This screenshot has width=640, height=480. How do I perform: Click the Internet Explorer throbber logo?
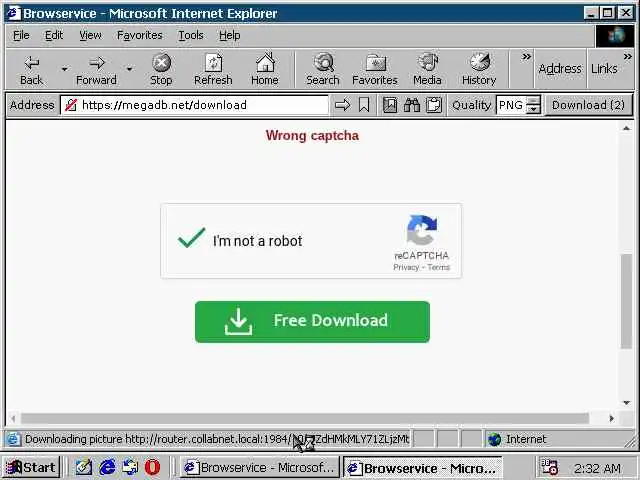pos(616,36)
